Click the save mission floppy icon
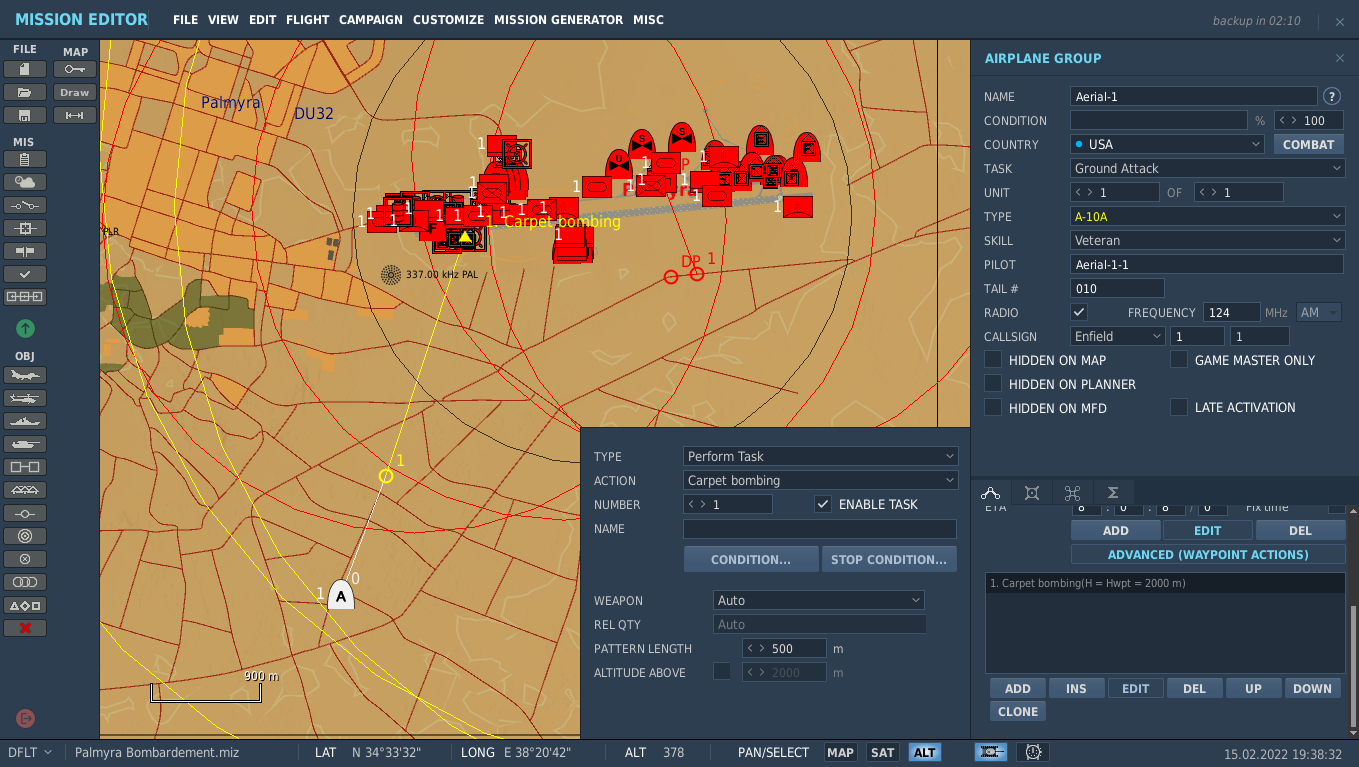The height and width of the screenshot is (767, 1359). (x=25, y=115)
